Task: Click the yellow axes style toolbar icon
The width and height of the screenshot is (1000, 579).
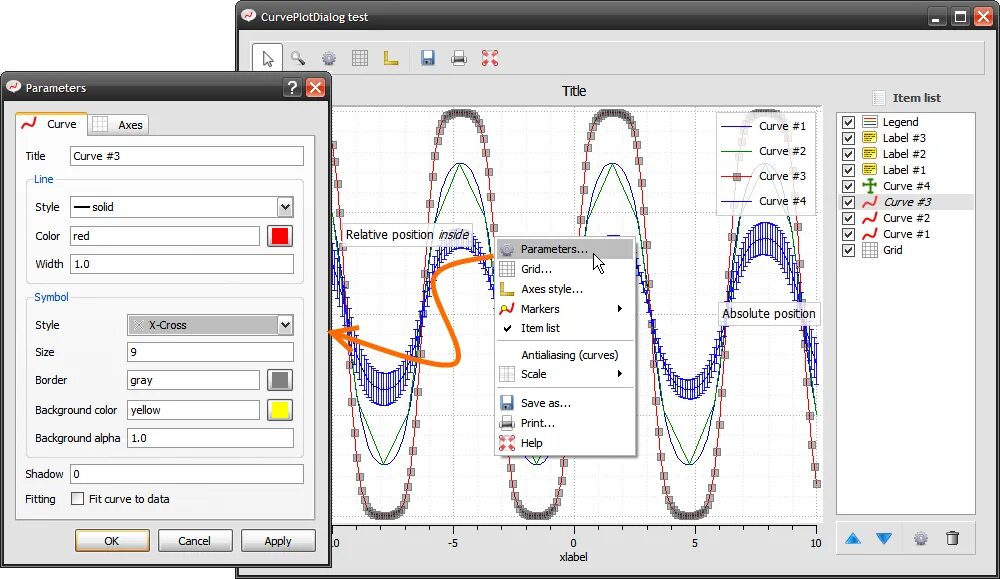Action: (391, 59)
